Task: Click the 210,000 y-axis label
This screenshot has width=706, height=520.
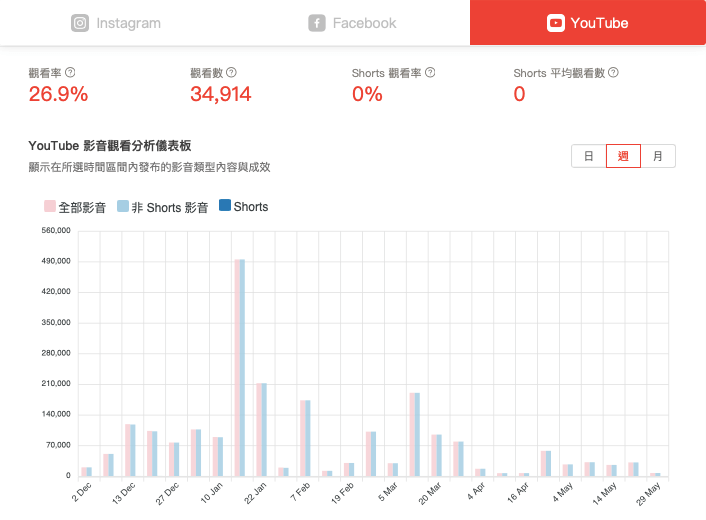Action: click(56, 384)
